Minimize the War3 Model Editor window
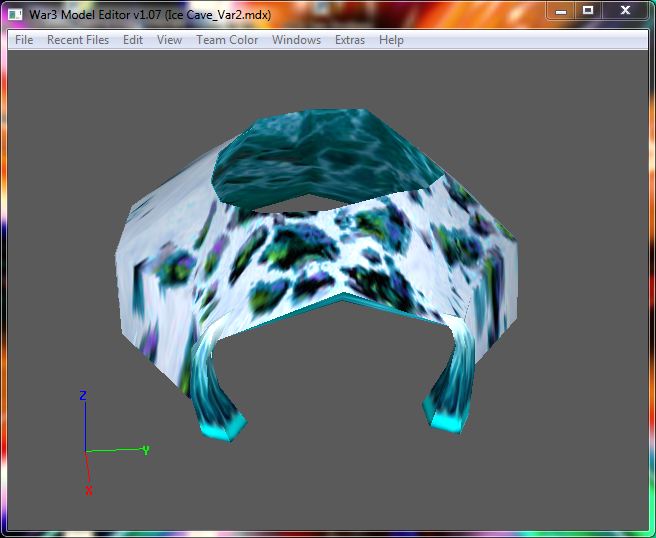Image resolution: width=656 pixels, height=538 pixels. [x=561, y=10]
